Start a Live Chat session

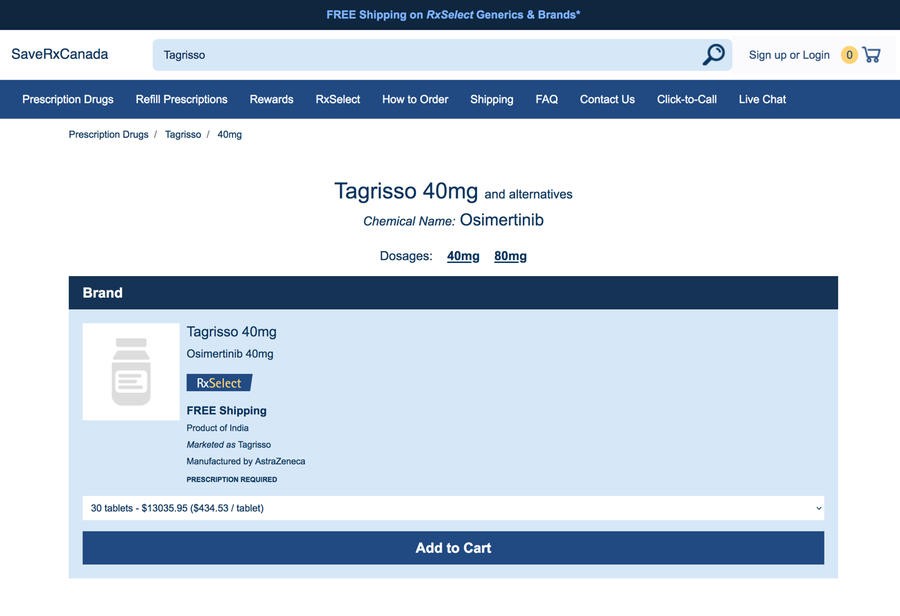[762, 99]
